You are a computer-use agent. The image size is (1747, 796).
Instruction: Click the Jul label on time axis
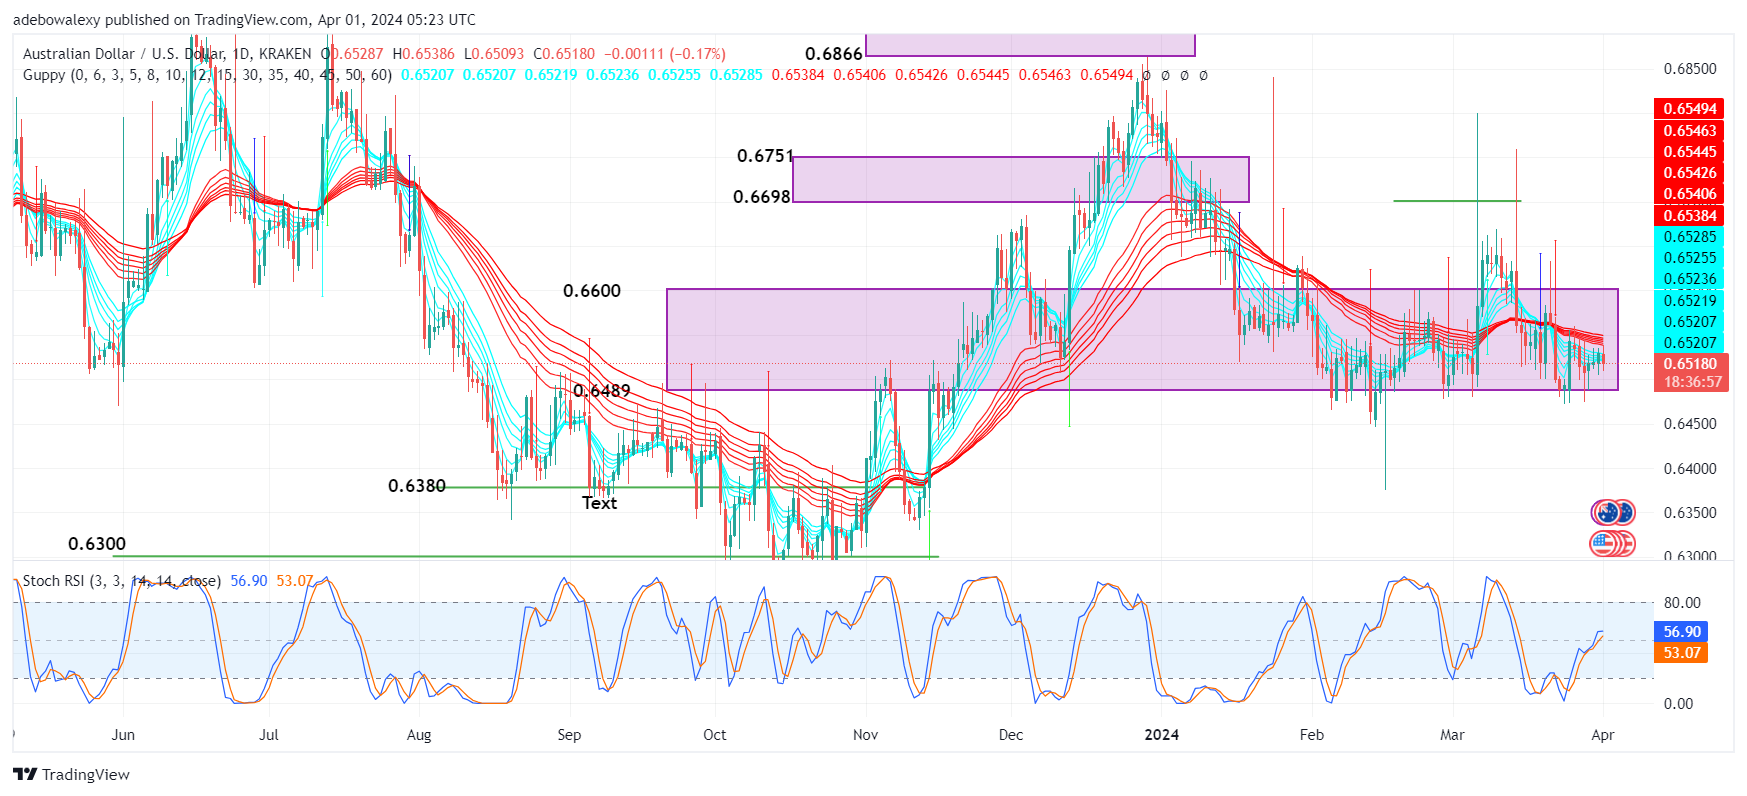tap(269, 735)
